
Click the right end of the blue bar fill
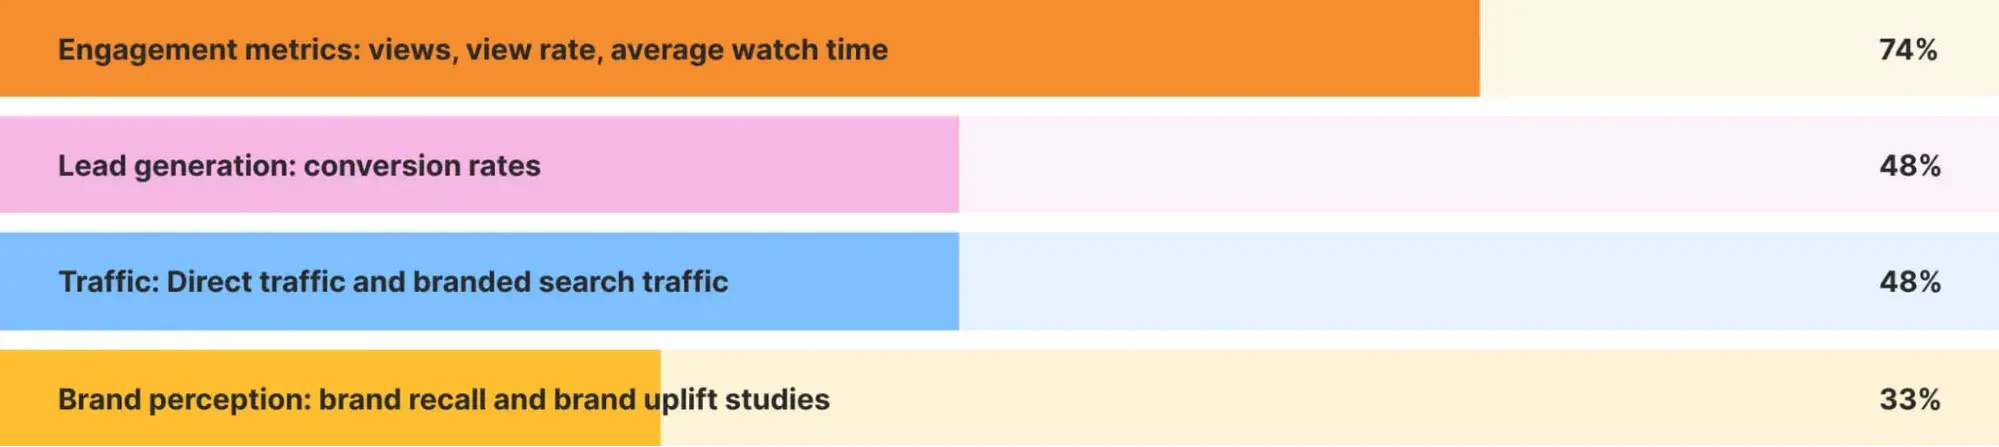click(948, 282)
